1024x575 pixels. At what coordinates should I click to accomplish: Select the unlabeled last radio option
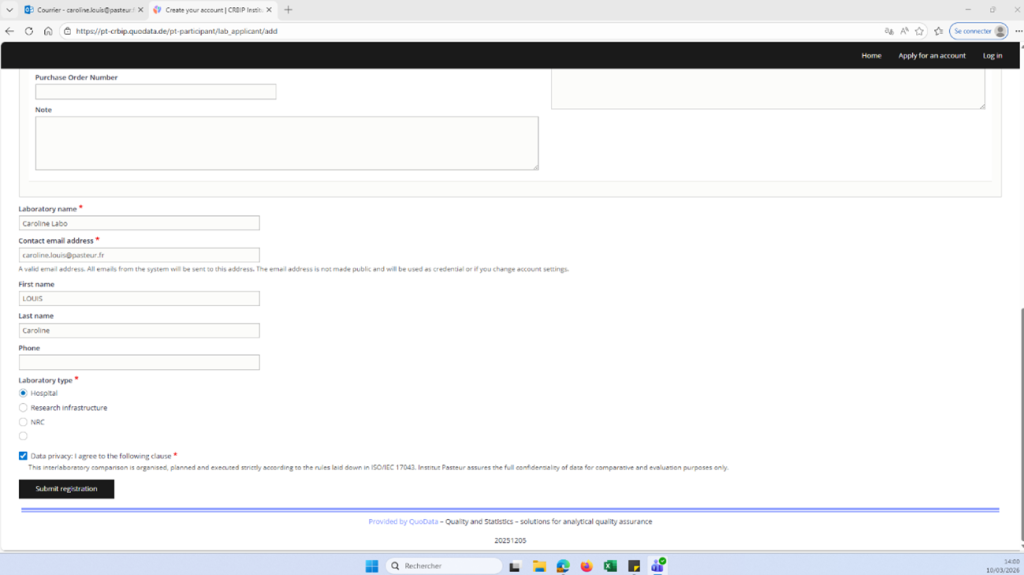click(x=23, y=436)
